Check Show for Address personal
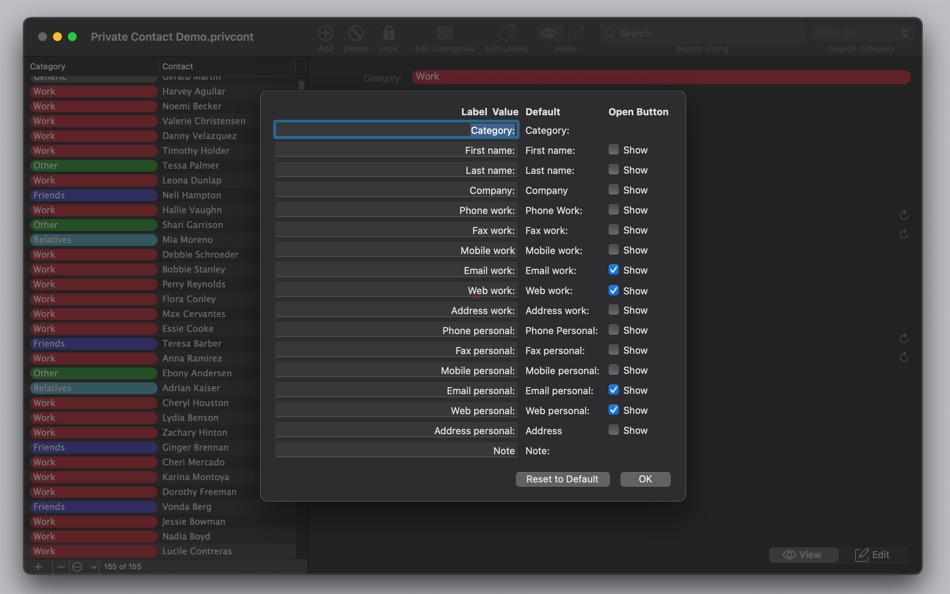Viewport: 950px width, 594px height. [x=614, y=430]
